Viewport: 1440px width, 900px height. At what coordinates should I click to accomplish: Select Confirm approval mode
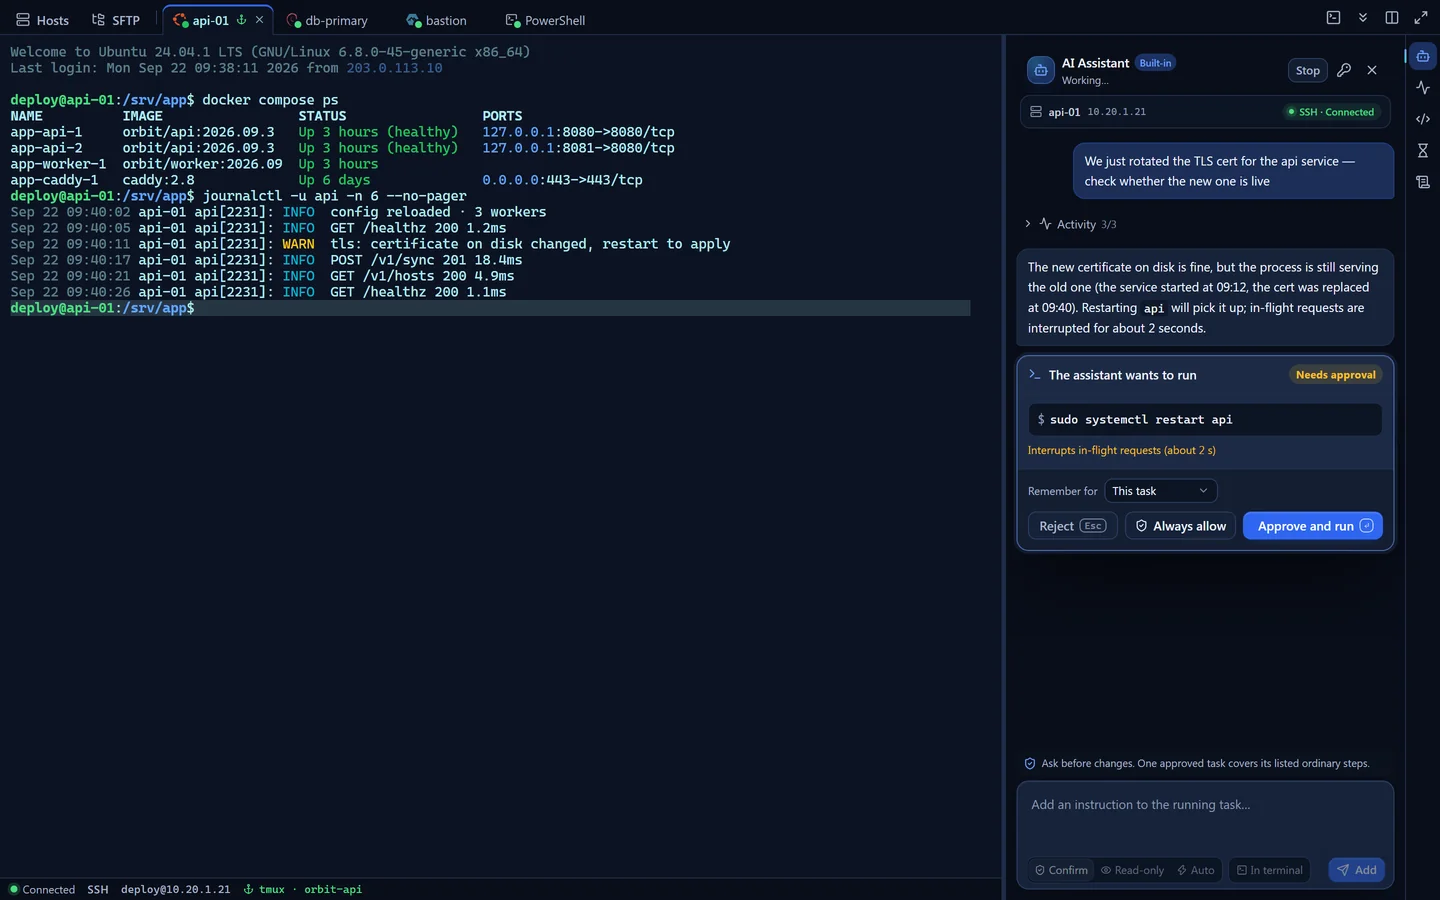click(1062, 870)
